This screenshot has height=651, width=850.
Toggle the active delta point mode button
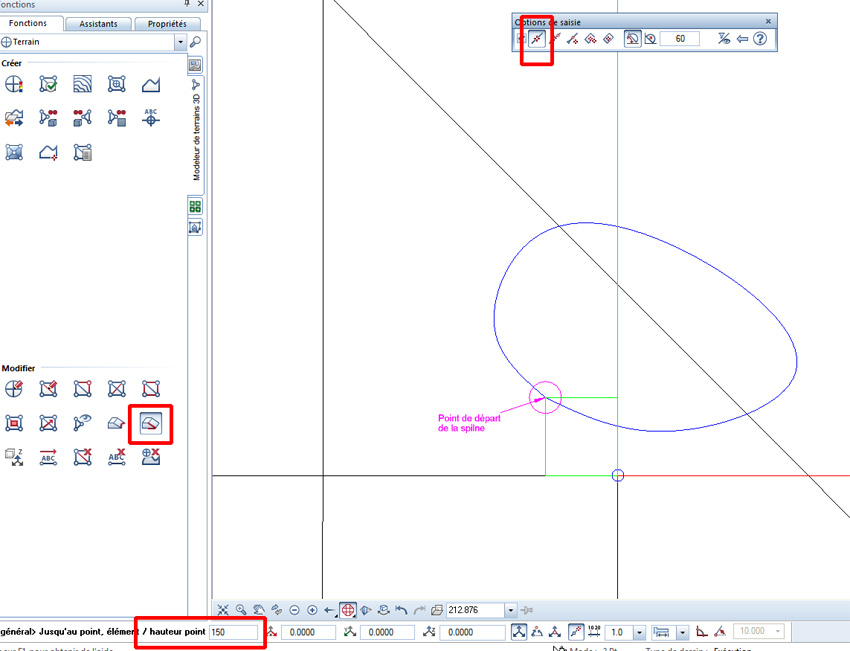(519, 631)
